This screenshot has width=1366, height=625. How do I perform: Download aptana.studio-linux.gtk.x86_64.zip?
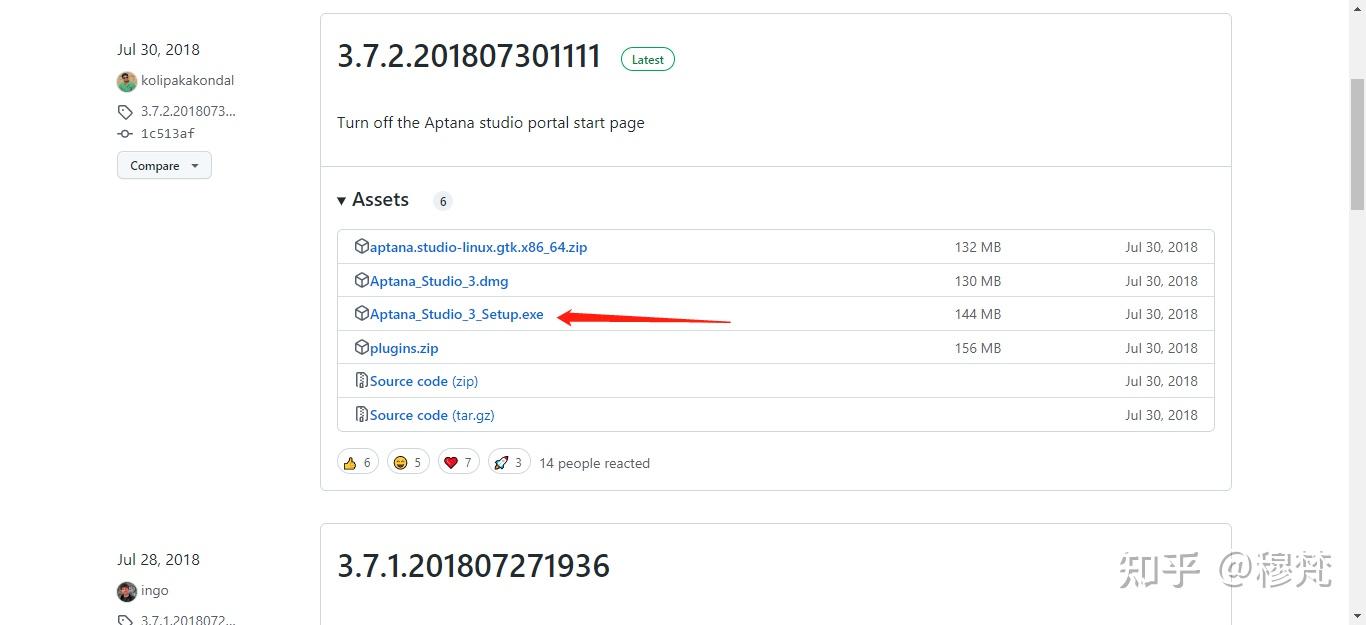[x=477, y=247]
